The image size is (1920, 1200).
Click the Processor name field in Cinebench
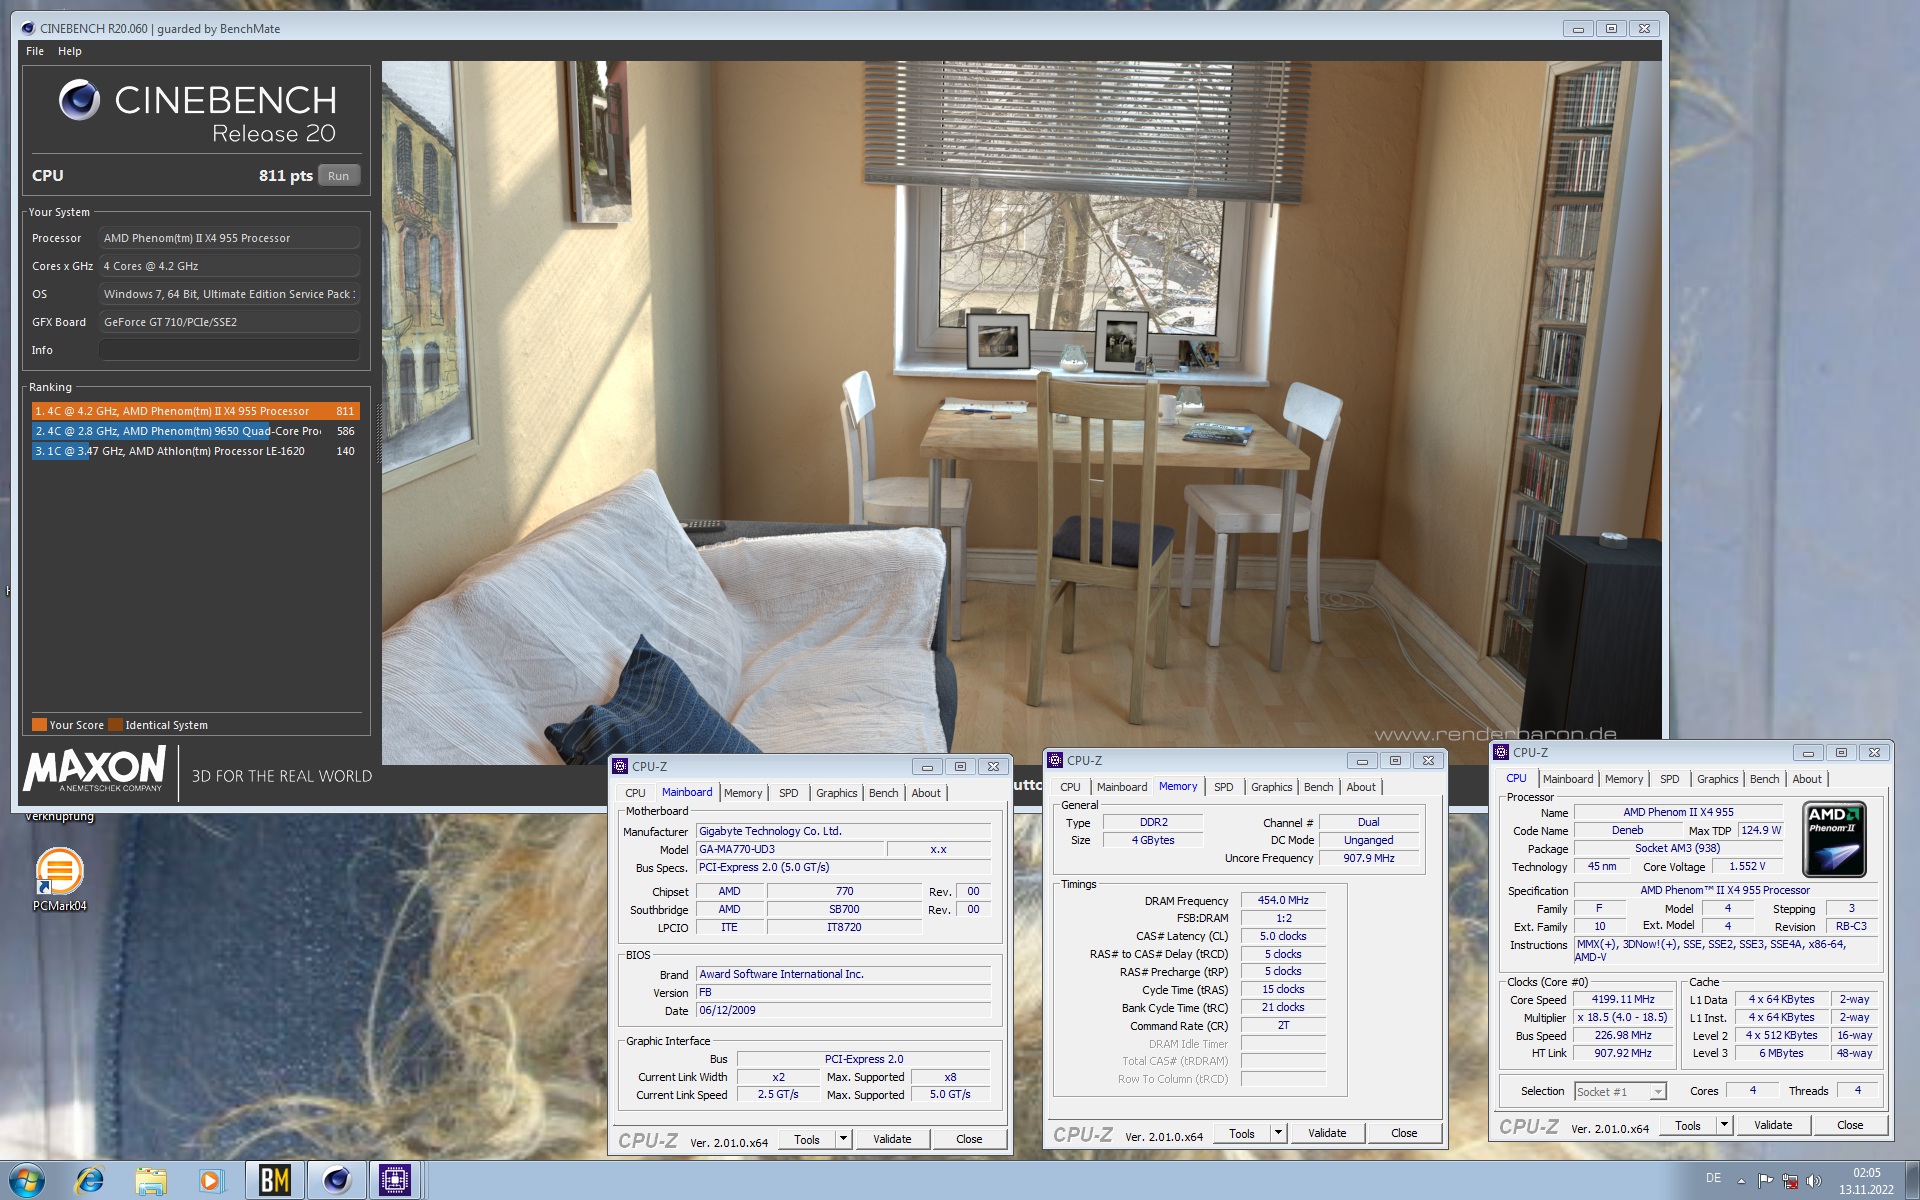[x=229, y=238]
